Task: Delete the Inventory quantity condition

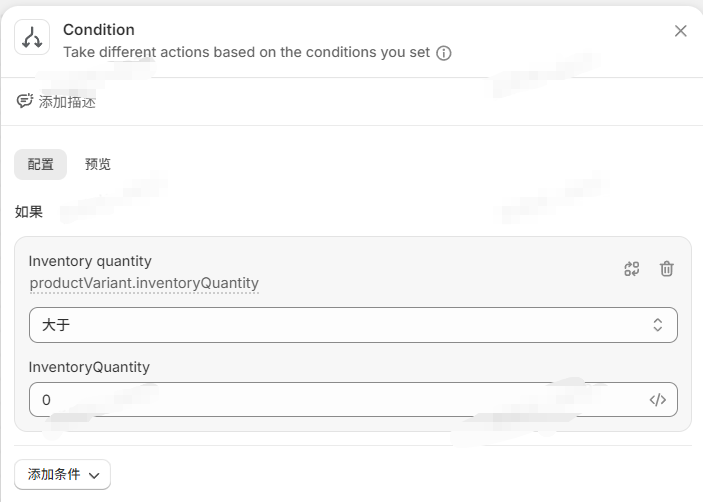Action: pyautogui.click(x=667, y=268)
